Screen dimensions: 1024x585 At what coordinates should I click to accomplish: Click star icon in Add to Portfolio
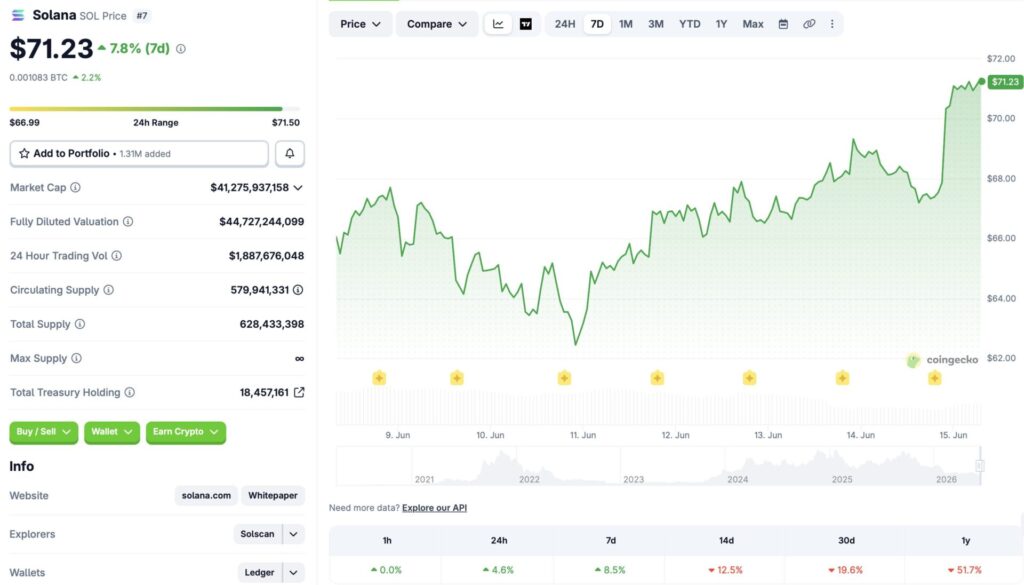[24, 153]
